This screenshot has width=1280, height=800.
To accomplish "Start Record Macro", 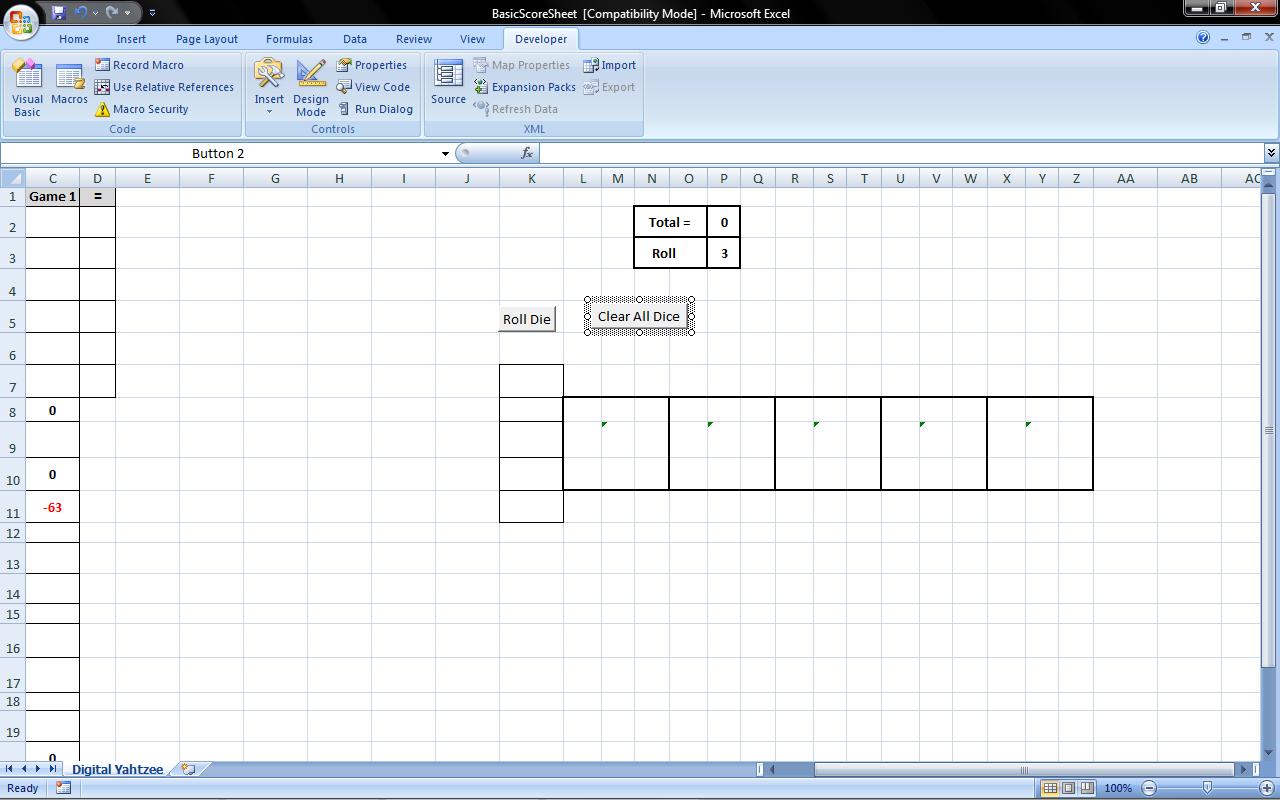I will pos(139,65).
